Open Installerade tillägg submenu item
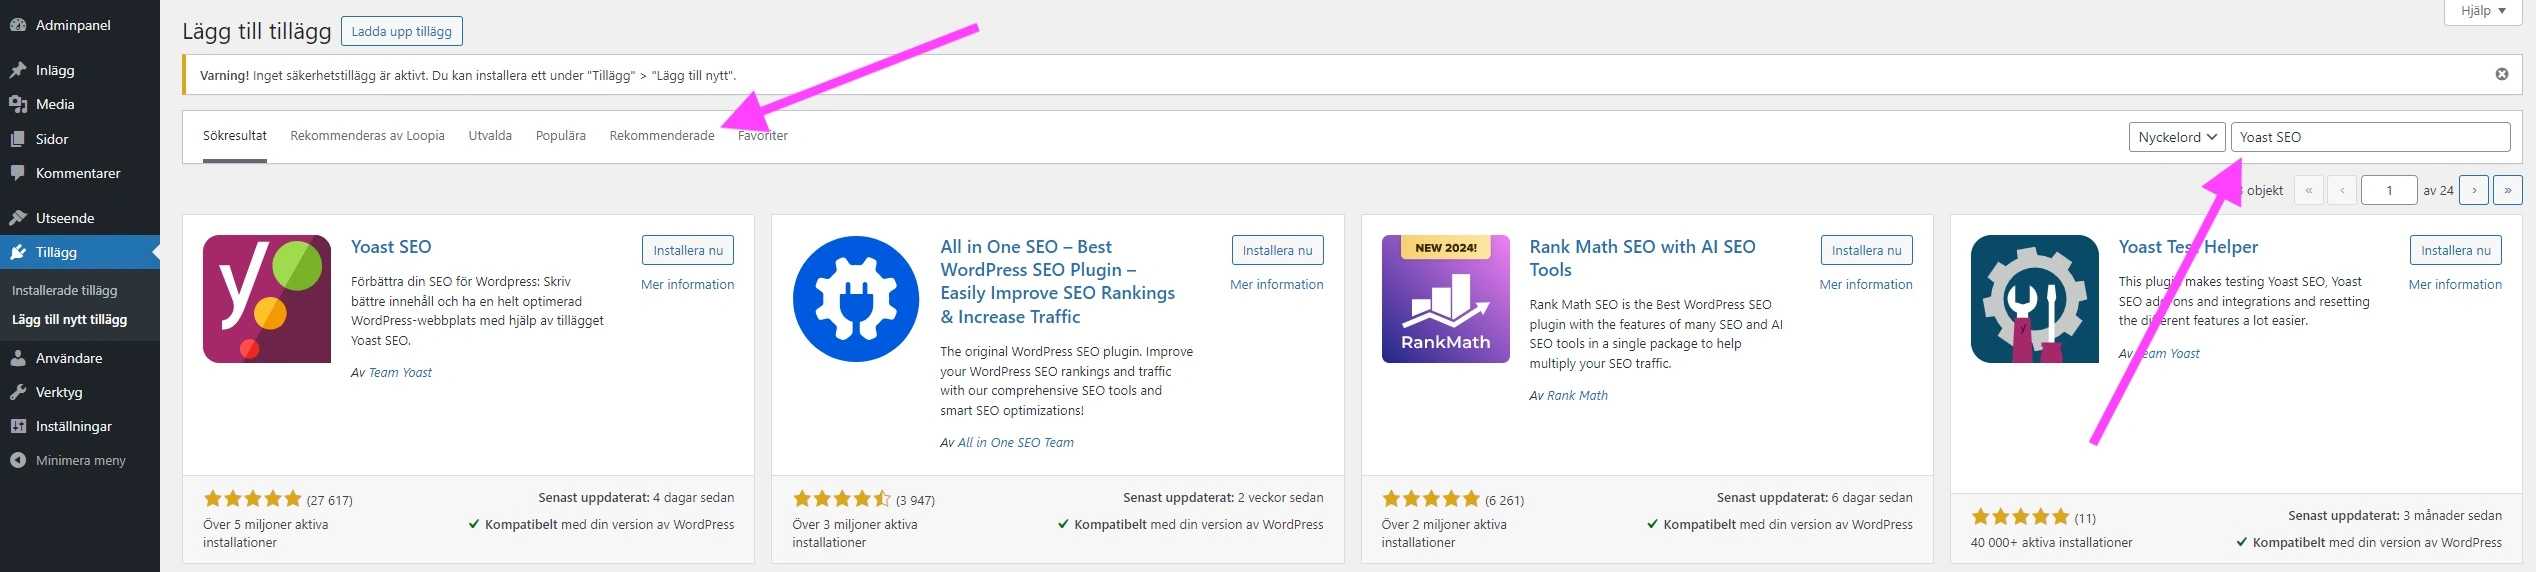 (x=65, y=290)
